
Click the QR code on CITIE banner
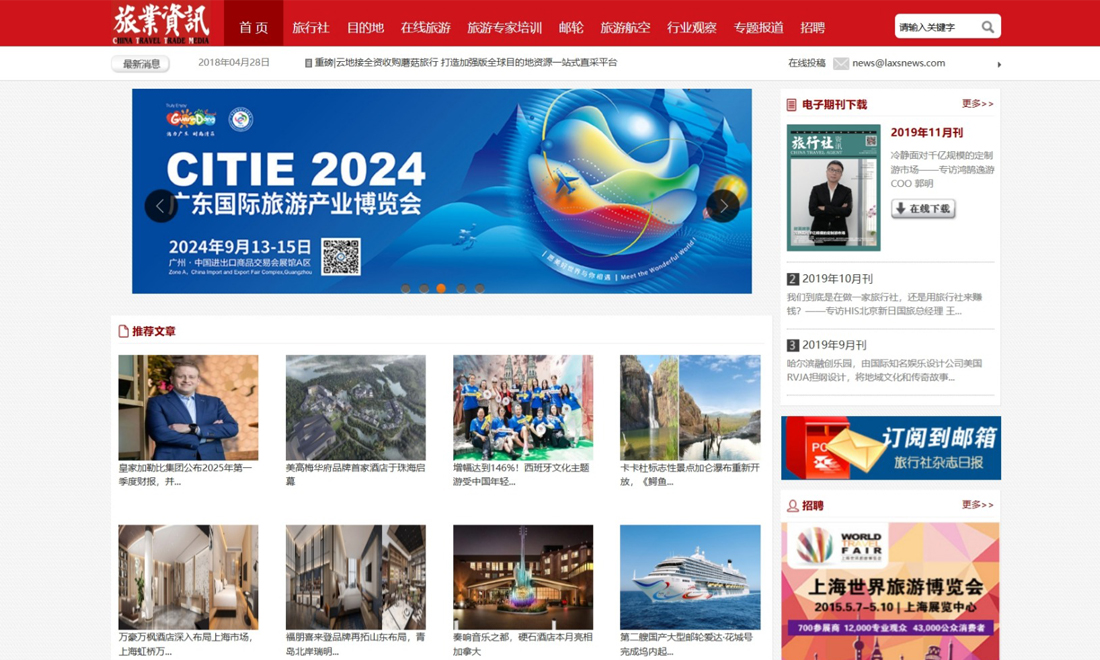[x=341, y=257]
